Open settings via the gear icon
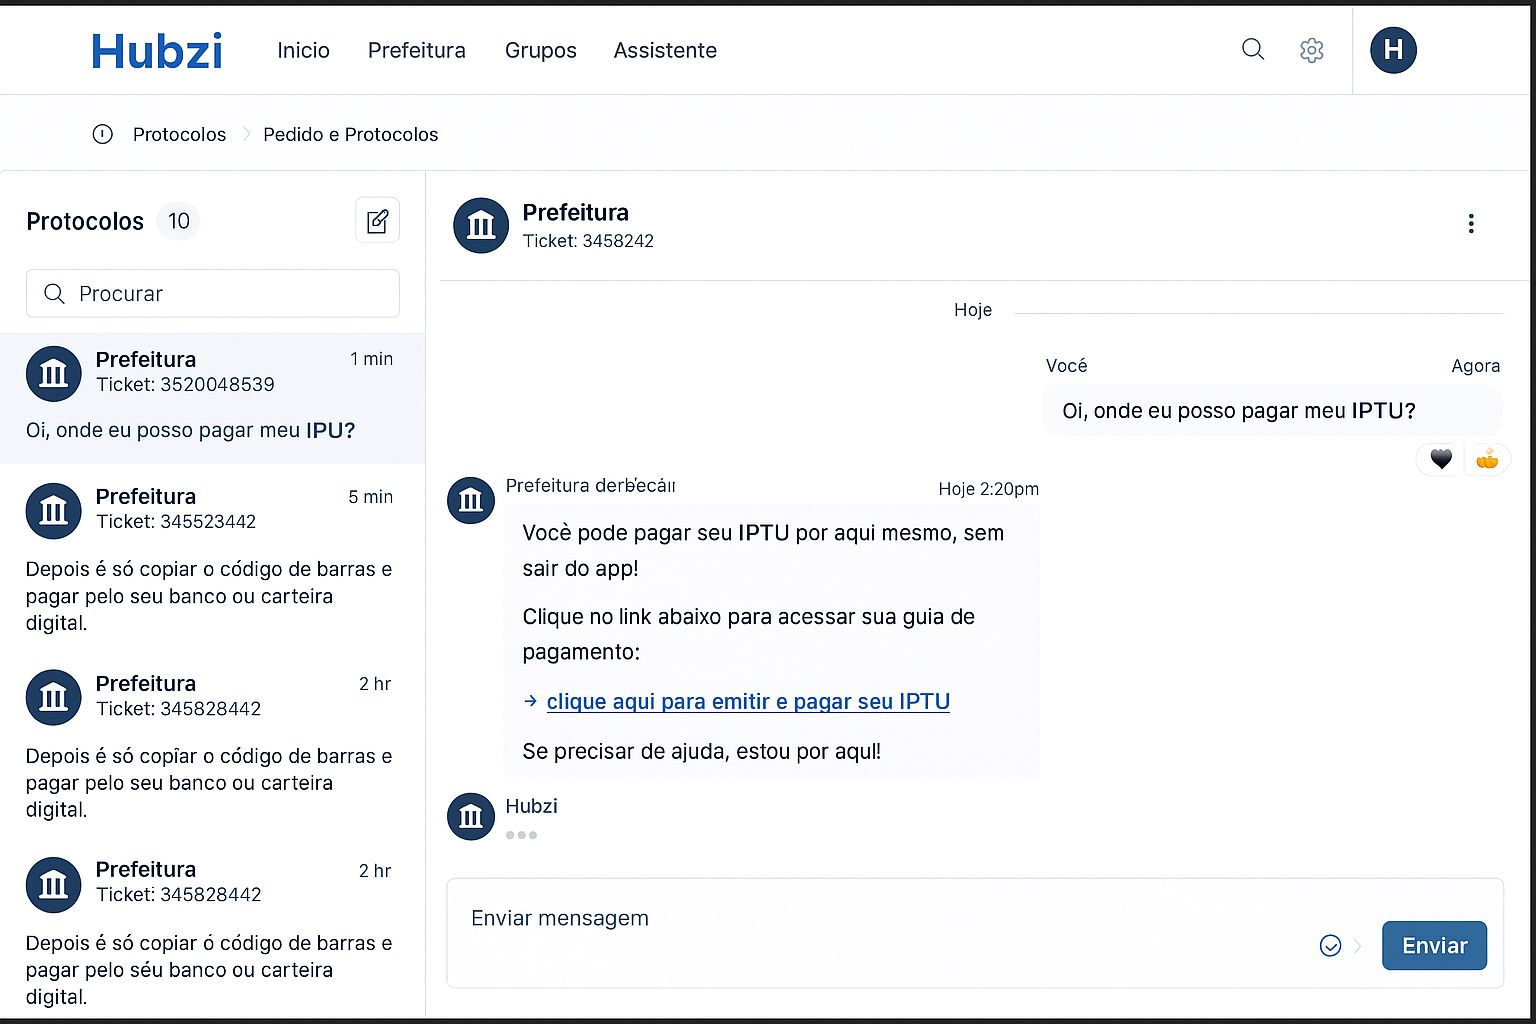 pyautogui.click(x=1311, y=50)
